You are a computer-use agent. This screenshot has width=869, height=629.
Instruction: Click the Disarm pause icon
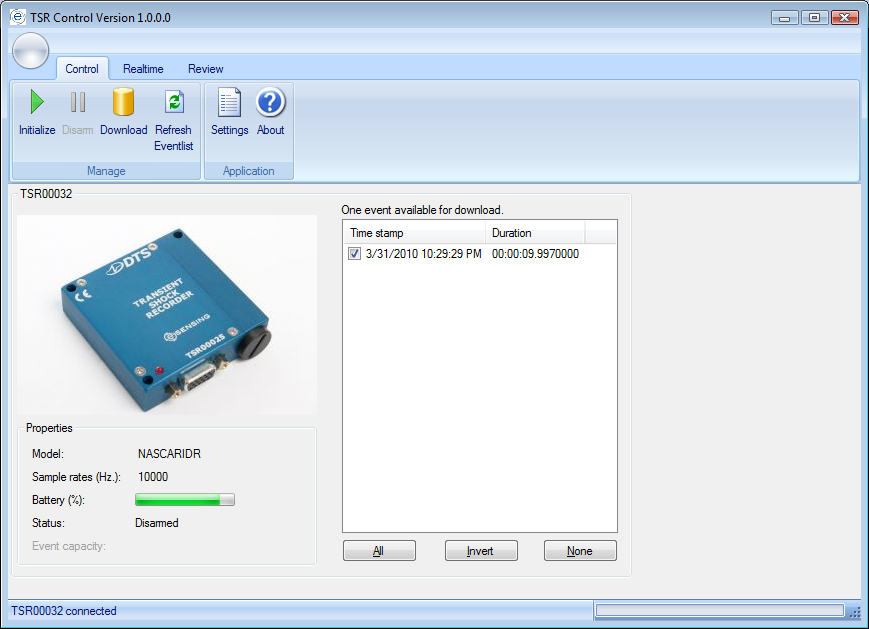(78, 102)
